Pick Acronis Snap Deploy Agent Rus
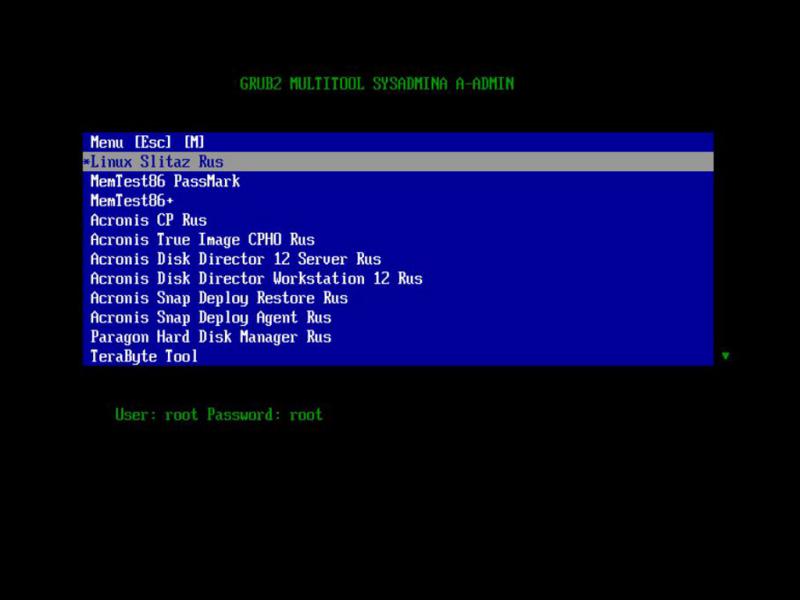Viewport: 800px width, 600px height. coord(398,317)
